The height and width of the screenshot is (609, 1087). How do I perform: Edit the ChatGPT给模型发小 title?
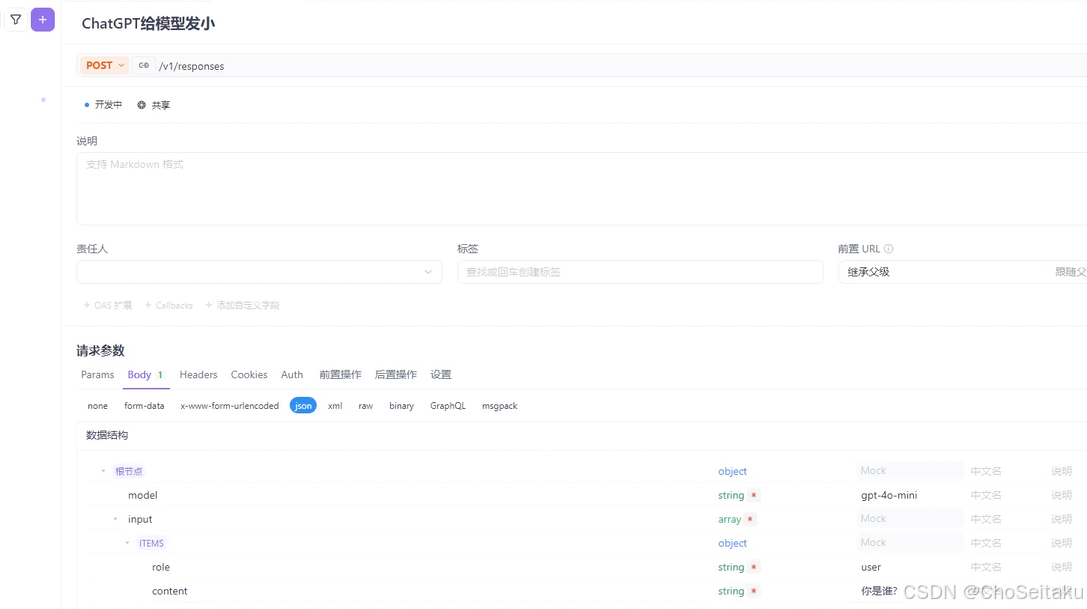[148, 24]
